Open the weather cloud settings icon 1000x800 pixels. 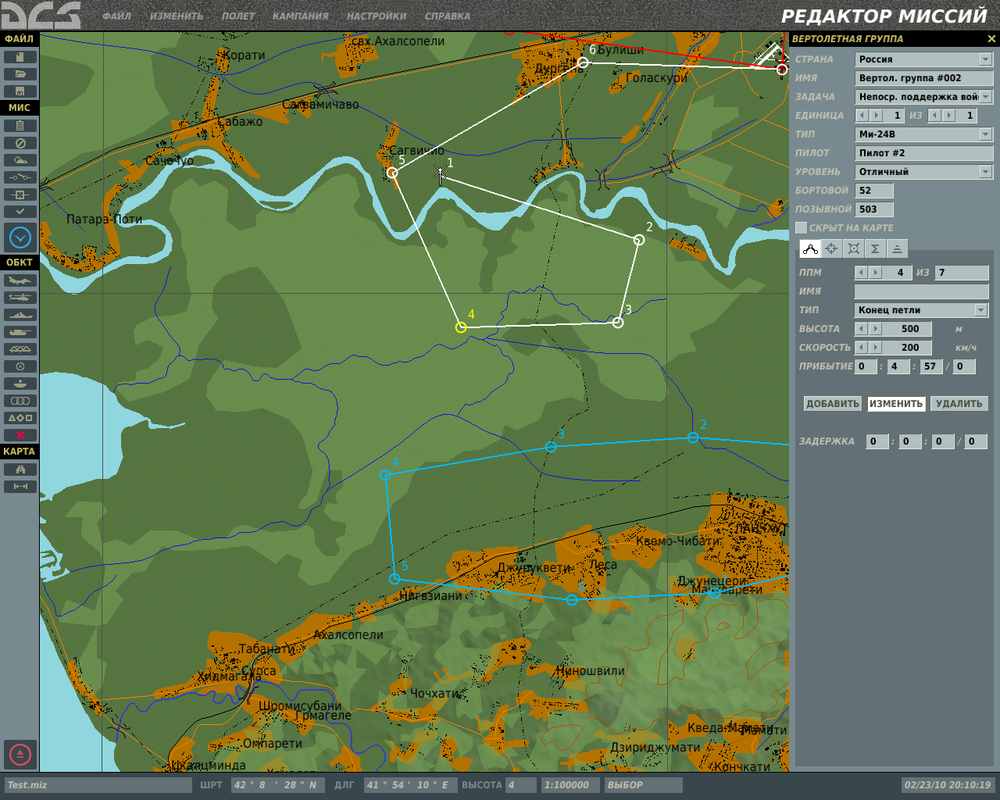(20, 160)
